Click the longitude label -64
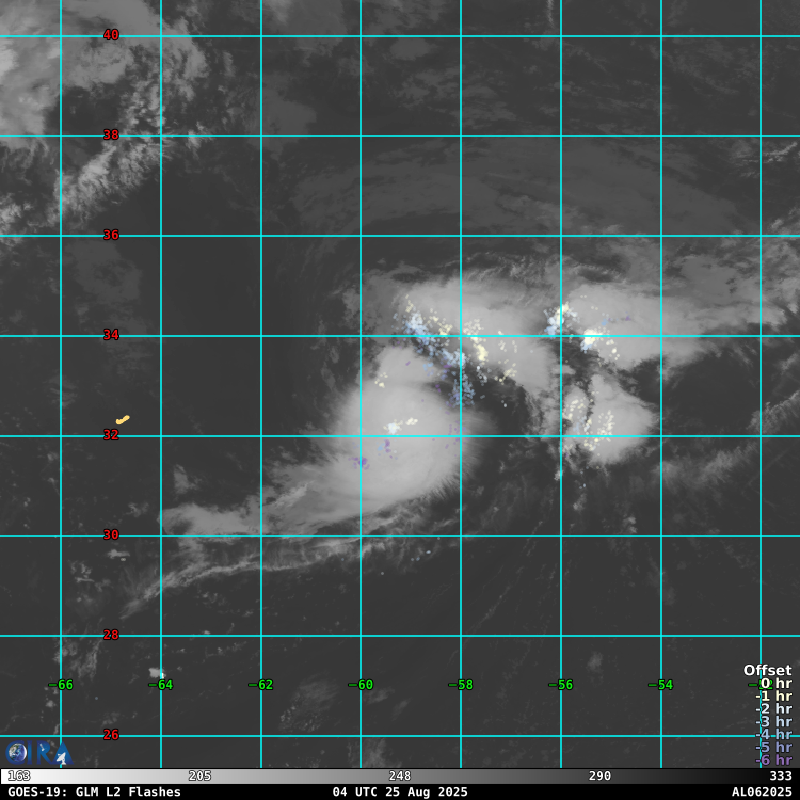800x800 pixels. click(161, 685)
